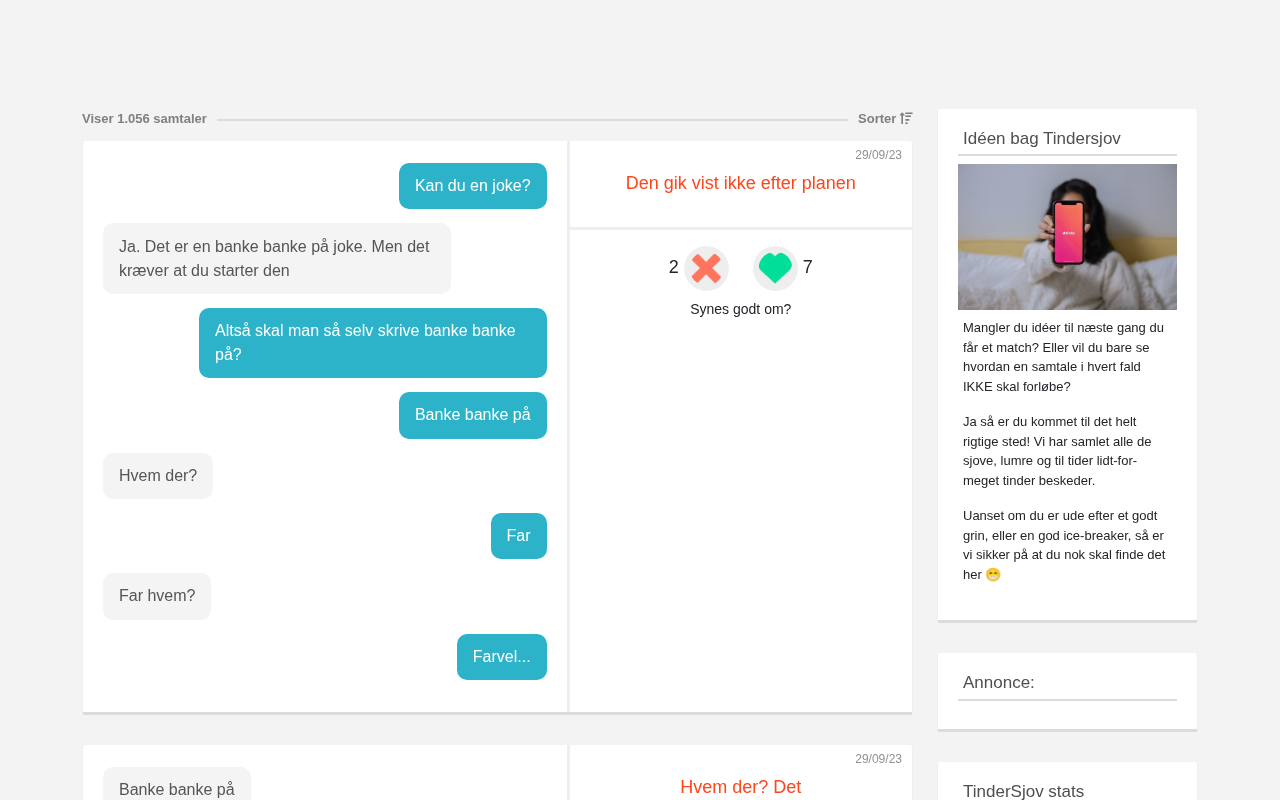Select the 'Far hvem?' grey bubble

(x=157, y=596)
